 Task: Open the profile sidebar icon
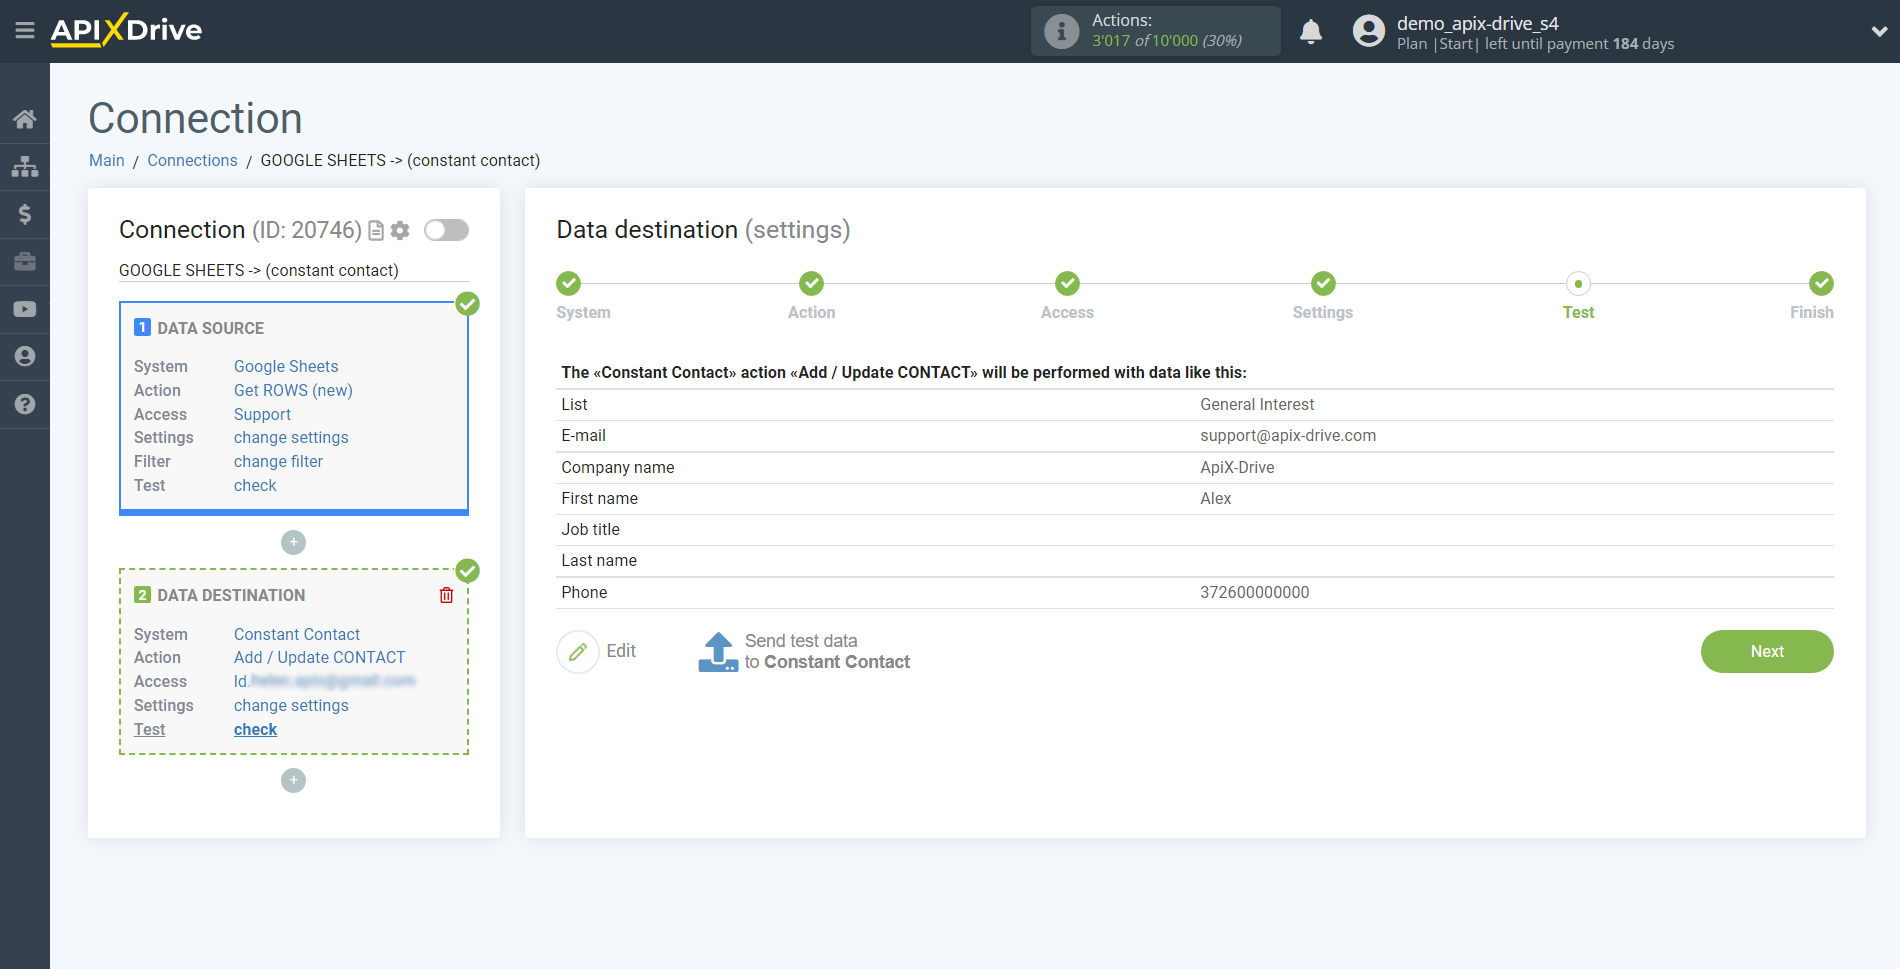point(25,357)
